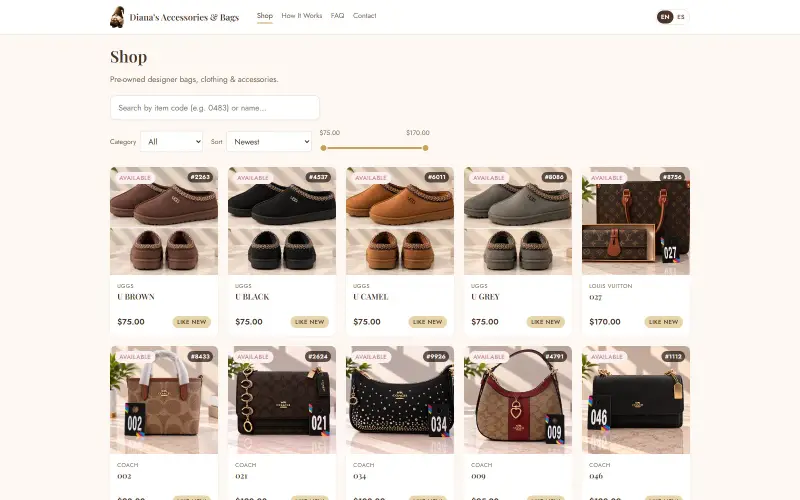Screen dimensions: 800x500
Task: Click the Like New badge on U BROWN
Action: [x=191, y=322]
